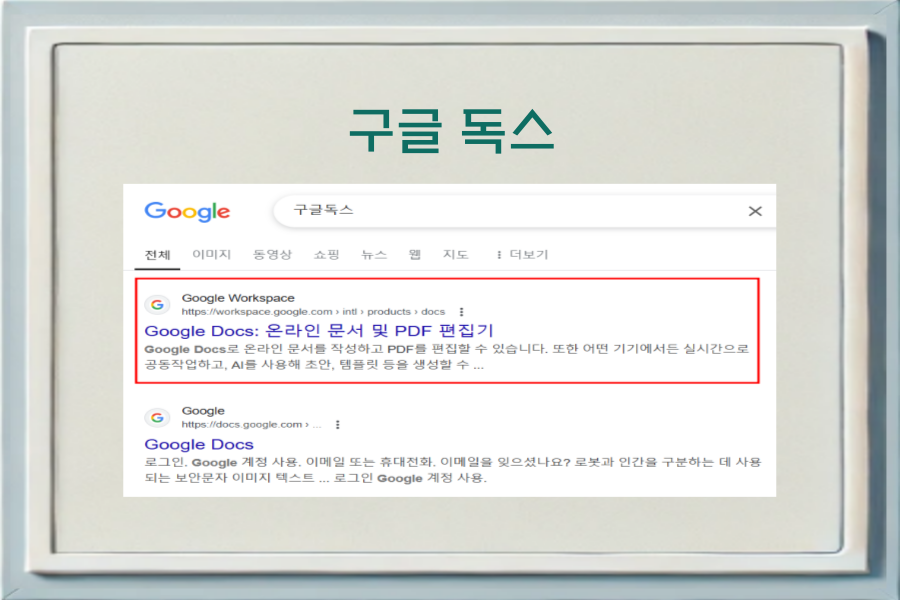This screenshot has width=900, height=600.
Task: Open the 지도 tab
Action: coord(455,254)
